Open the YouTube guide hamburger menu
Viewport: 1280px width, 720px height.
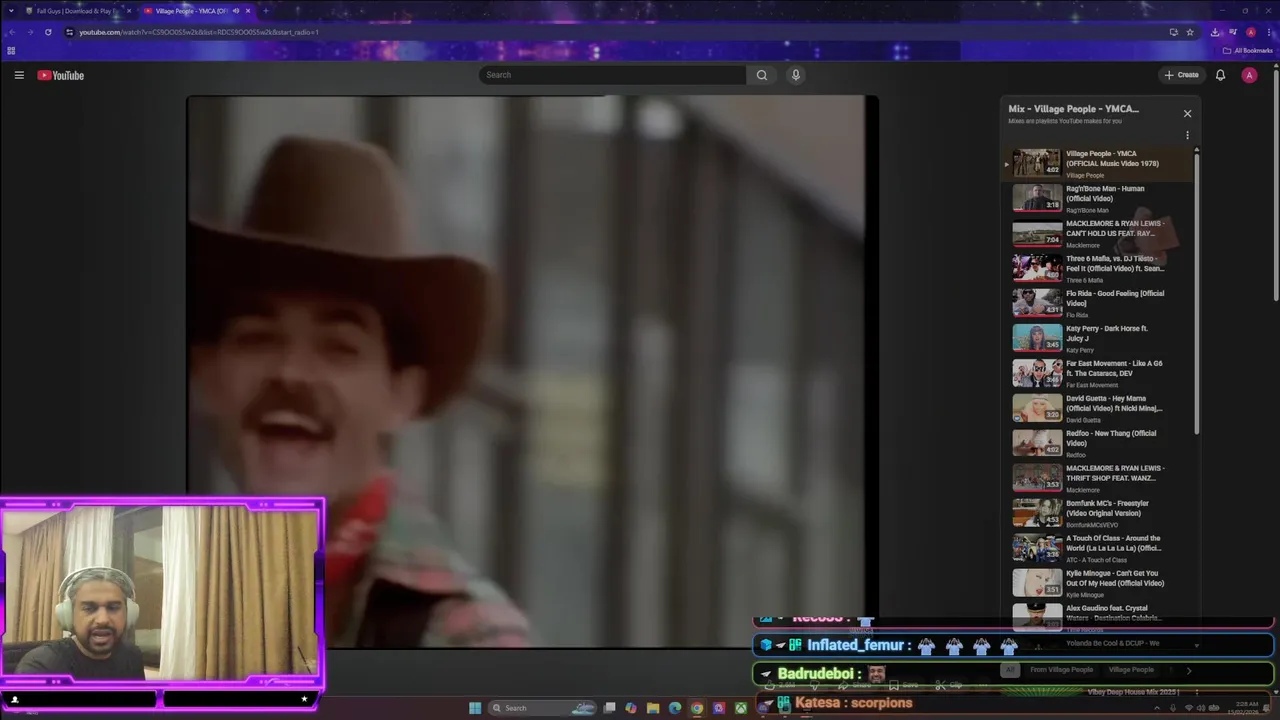[x=19, y=75]
